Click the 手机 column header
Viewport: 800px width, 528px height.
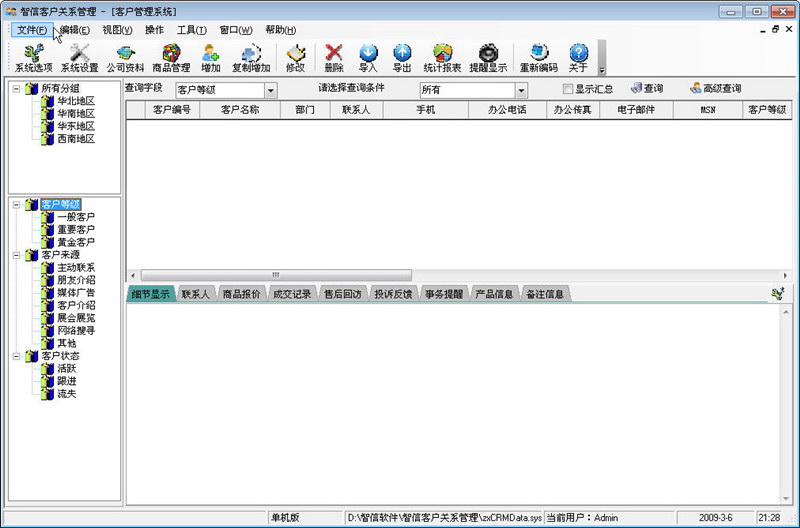[426, 110]
